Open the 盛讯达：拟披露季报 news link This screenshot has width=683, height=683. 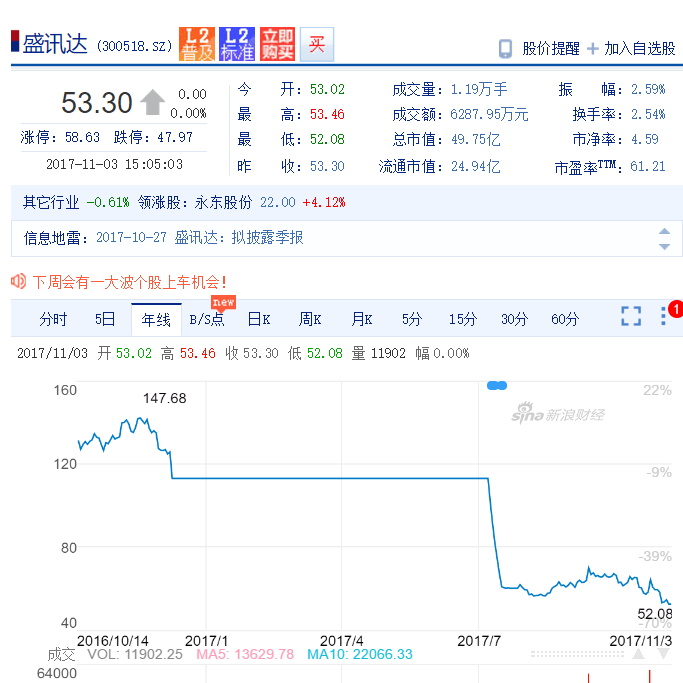tap(239, 238)
